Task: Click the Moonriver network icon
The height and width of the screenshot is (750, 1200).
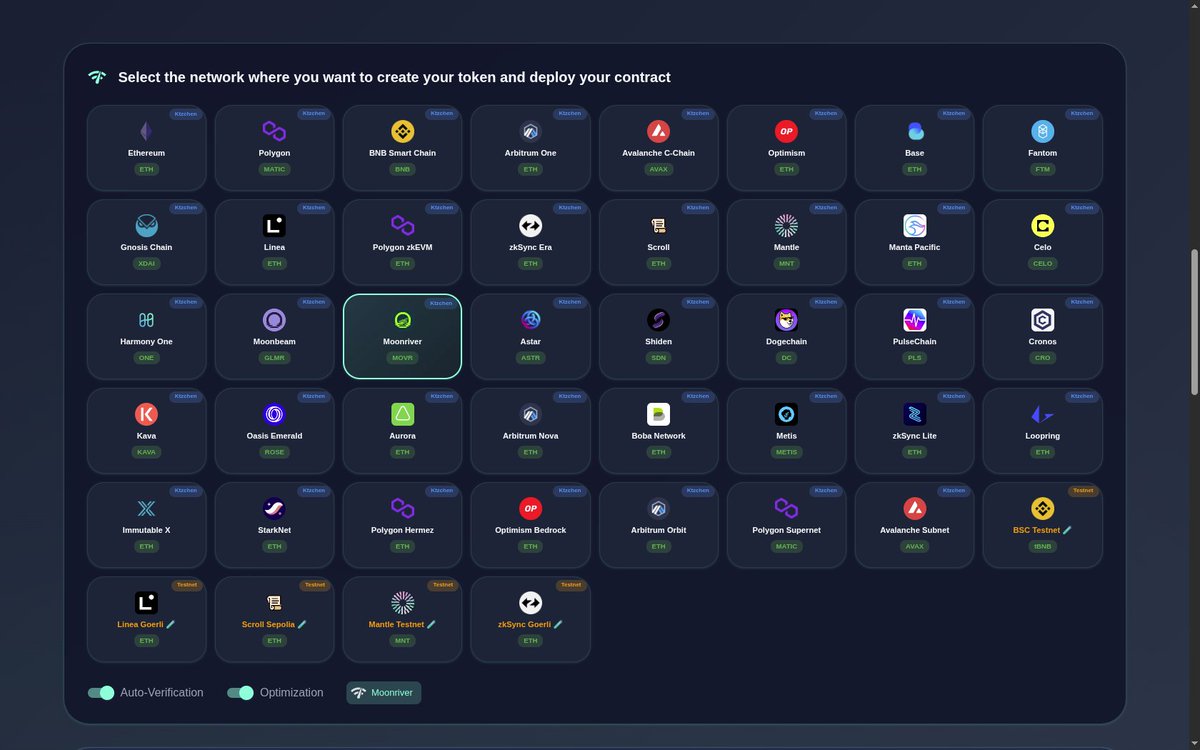Action: 402,320
